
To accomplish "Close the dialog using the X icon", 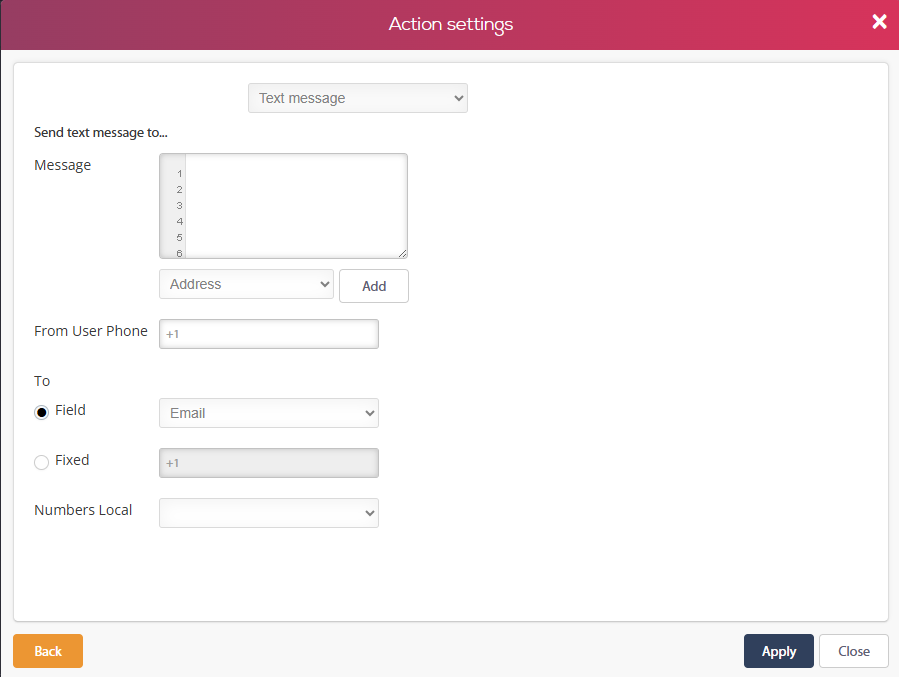I will click(879, 22).
